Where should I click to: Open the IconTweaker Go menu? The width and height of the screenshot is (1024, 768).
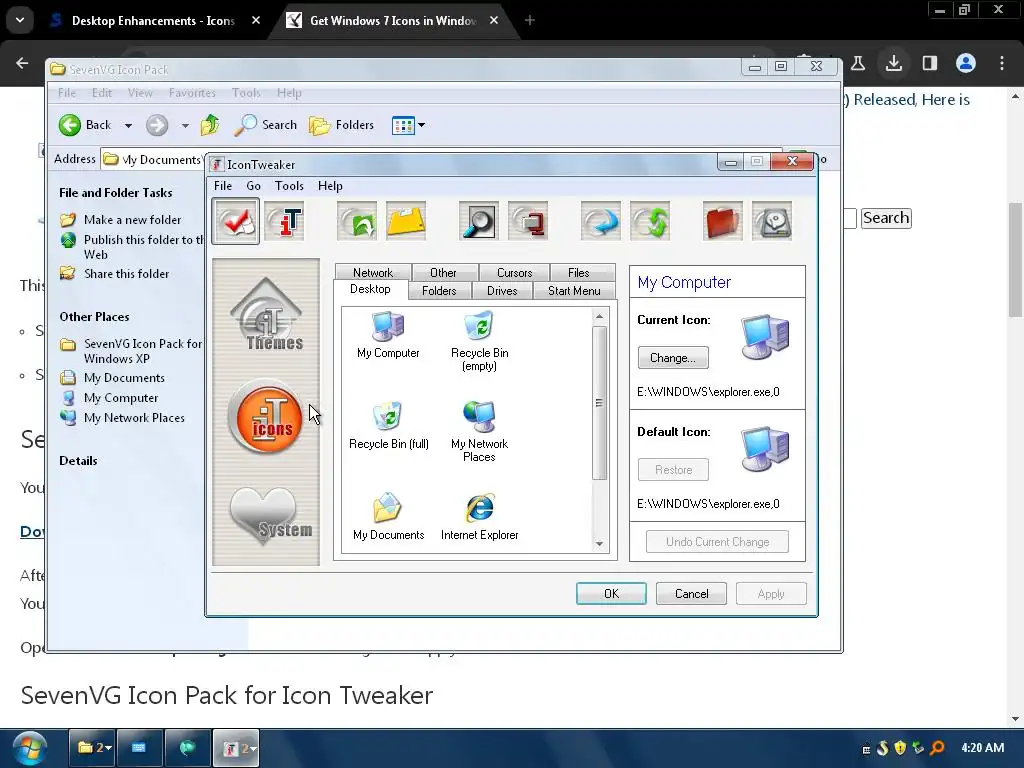click(253, 185)
